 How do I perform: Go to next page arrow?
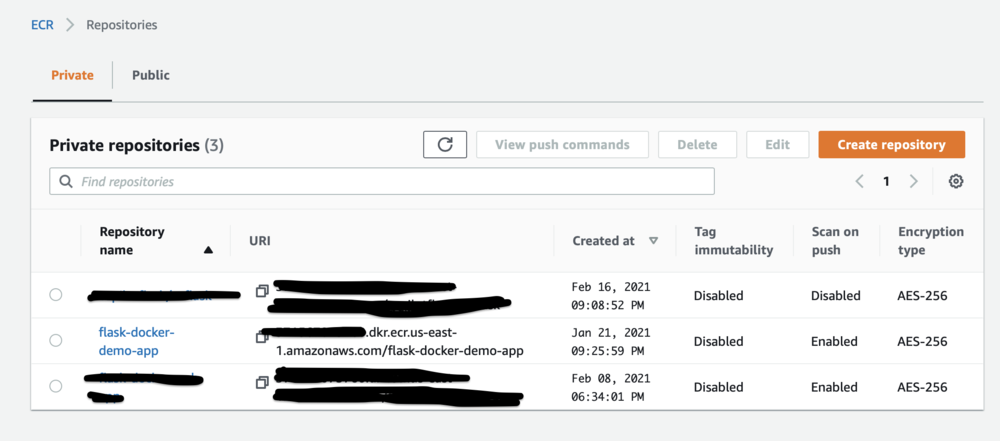[x=913, y=181]
